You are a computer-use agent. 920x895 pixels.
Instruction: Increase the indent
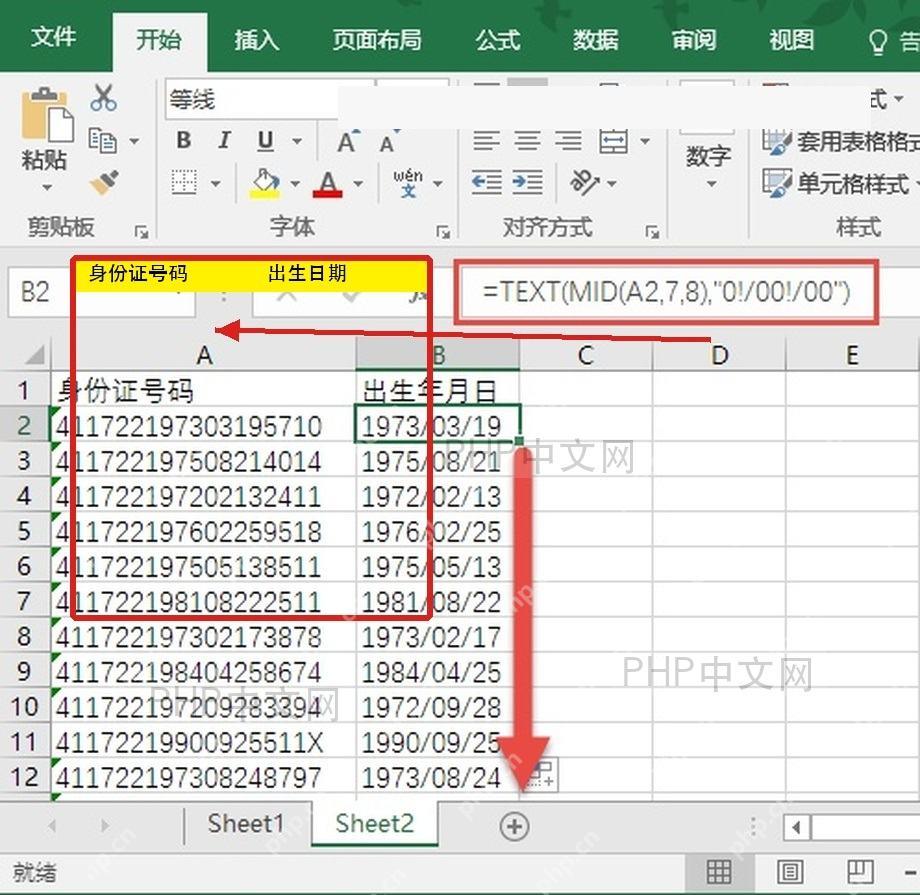click(x=527, y=183)
